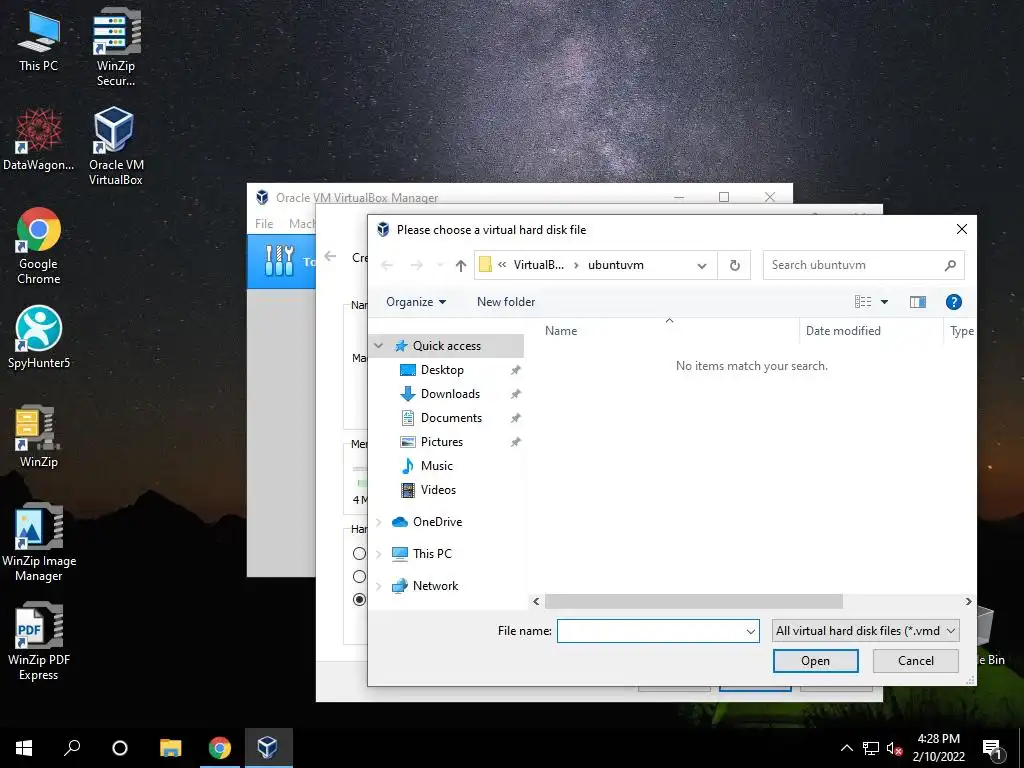The width and height of the screenshot is (1024, 768).
Task: Click the Up folder arrow in file dialog
Action: click(x=461, y=265)
